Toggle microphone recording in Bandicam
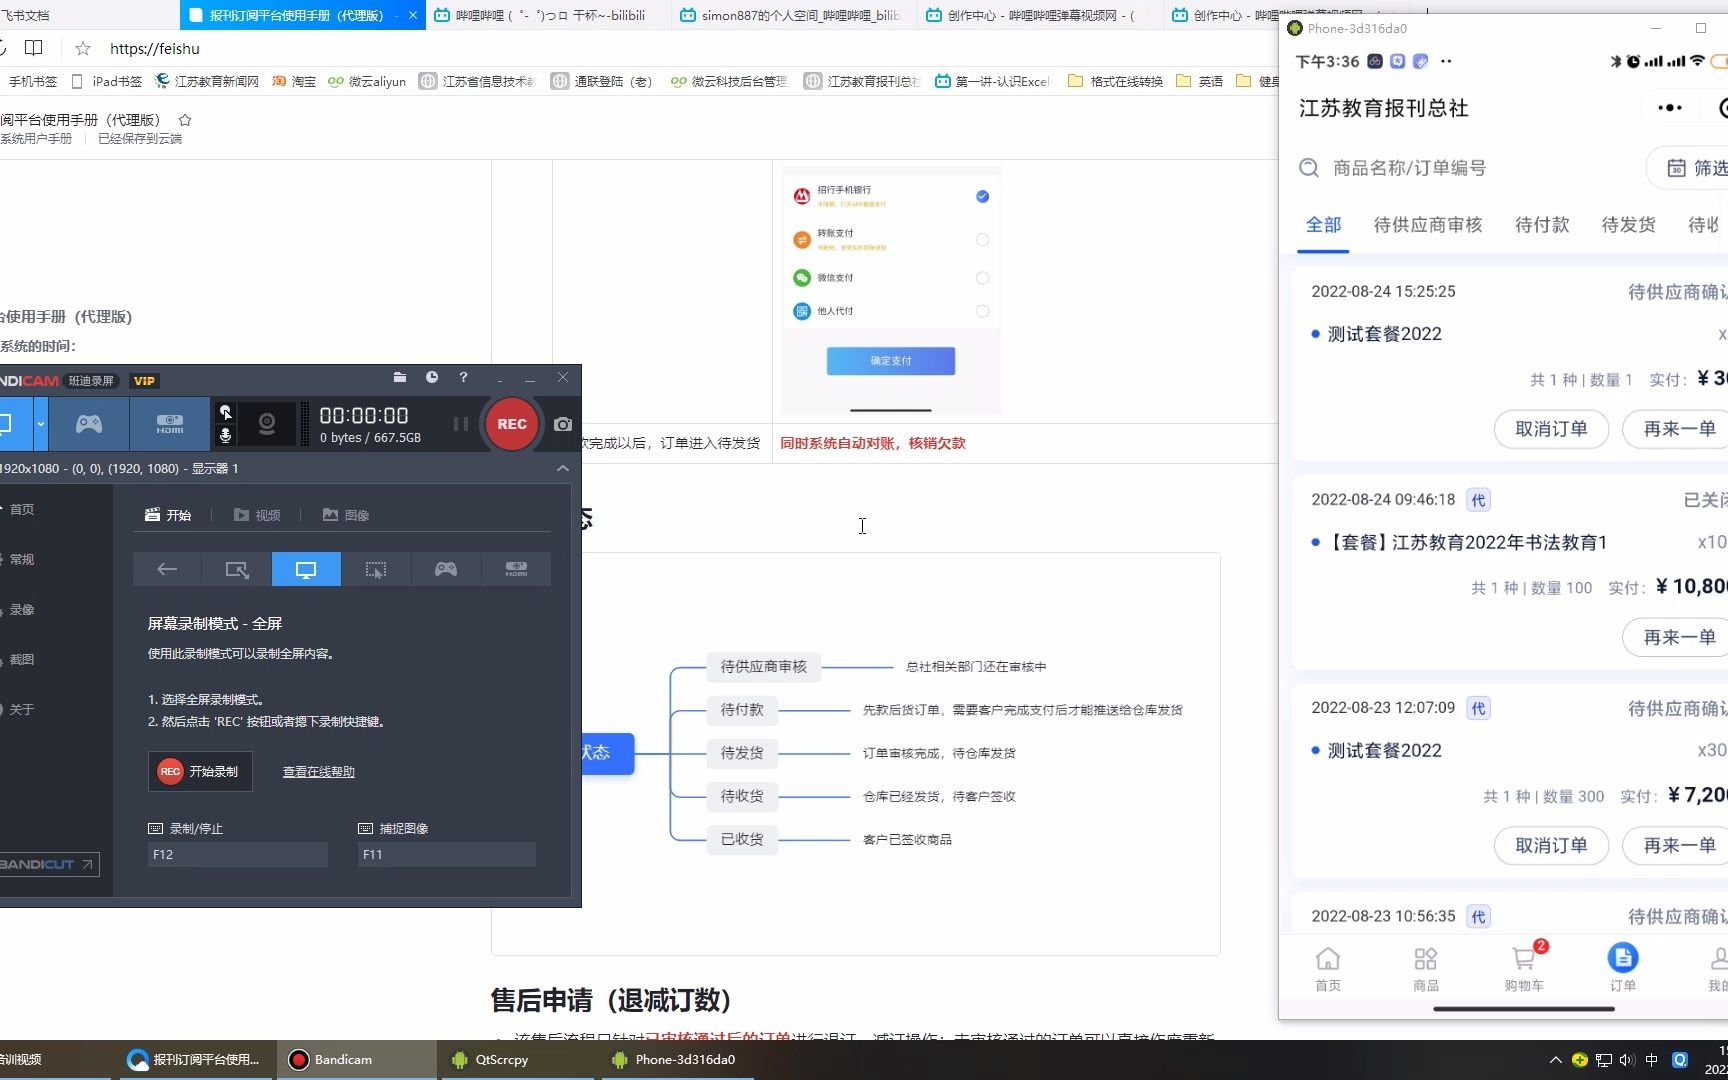Viewport: 1728px width, 1080px height. pos(225,435)
